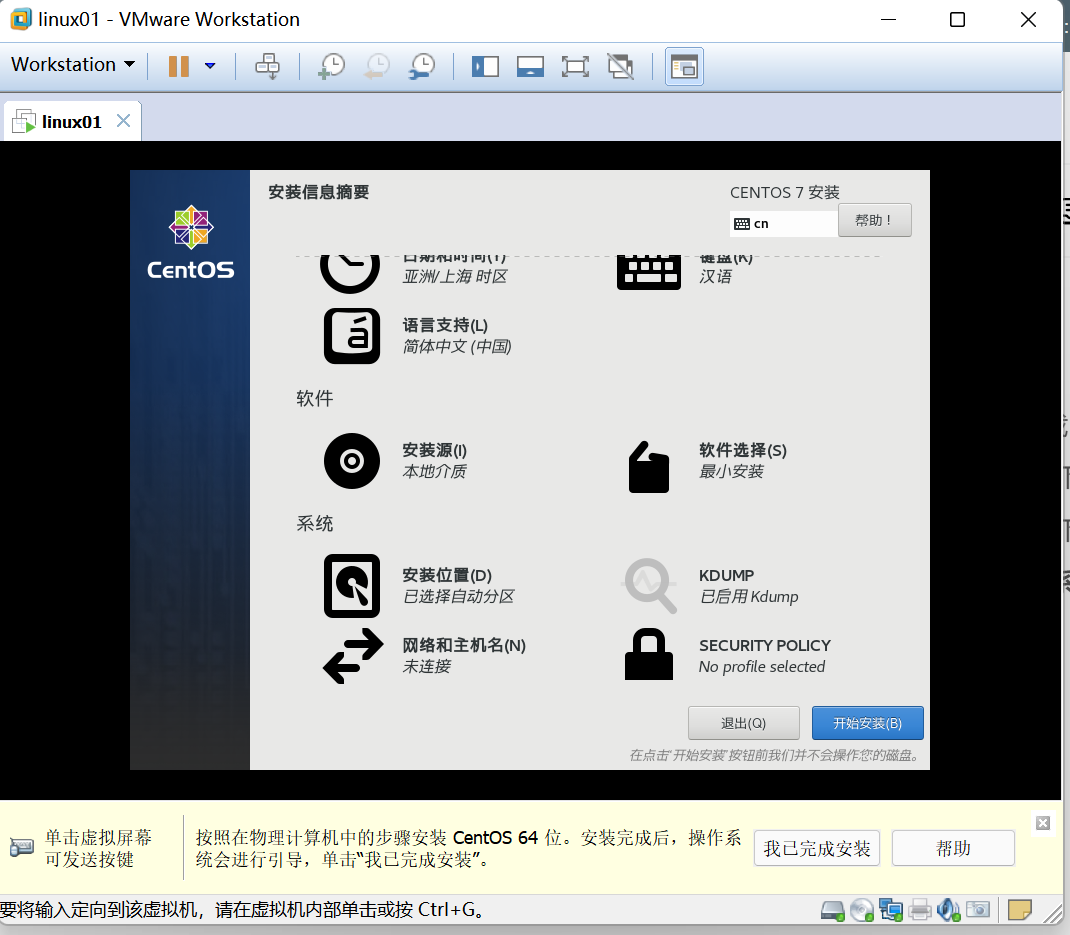Click the Quit (退出) button

point(744,723)
